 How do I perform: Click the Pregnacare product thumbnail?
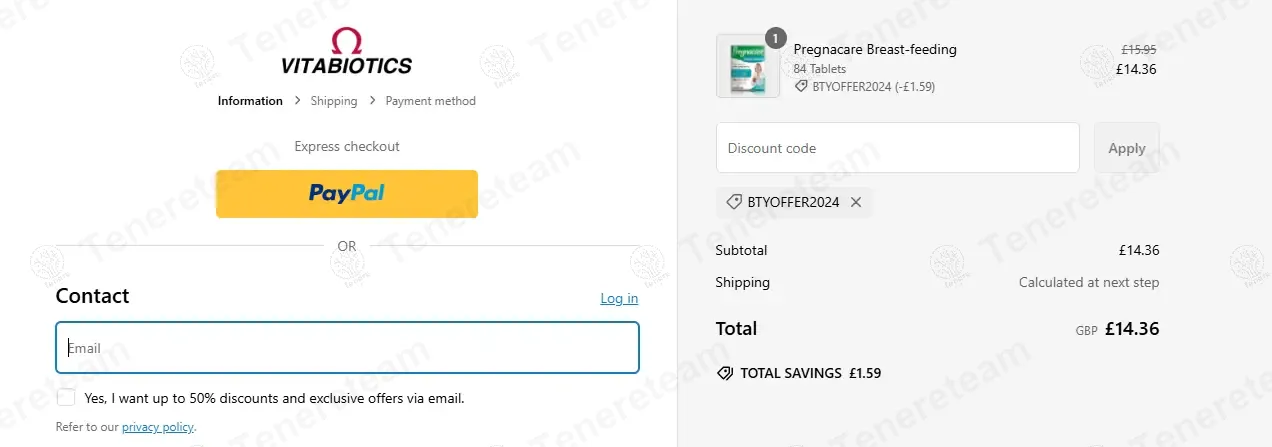(x=748, y=66)
